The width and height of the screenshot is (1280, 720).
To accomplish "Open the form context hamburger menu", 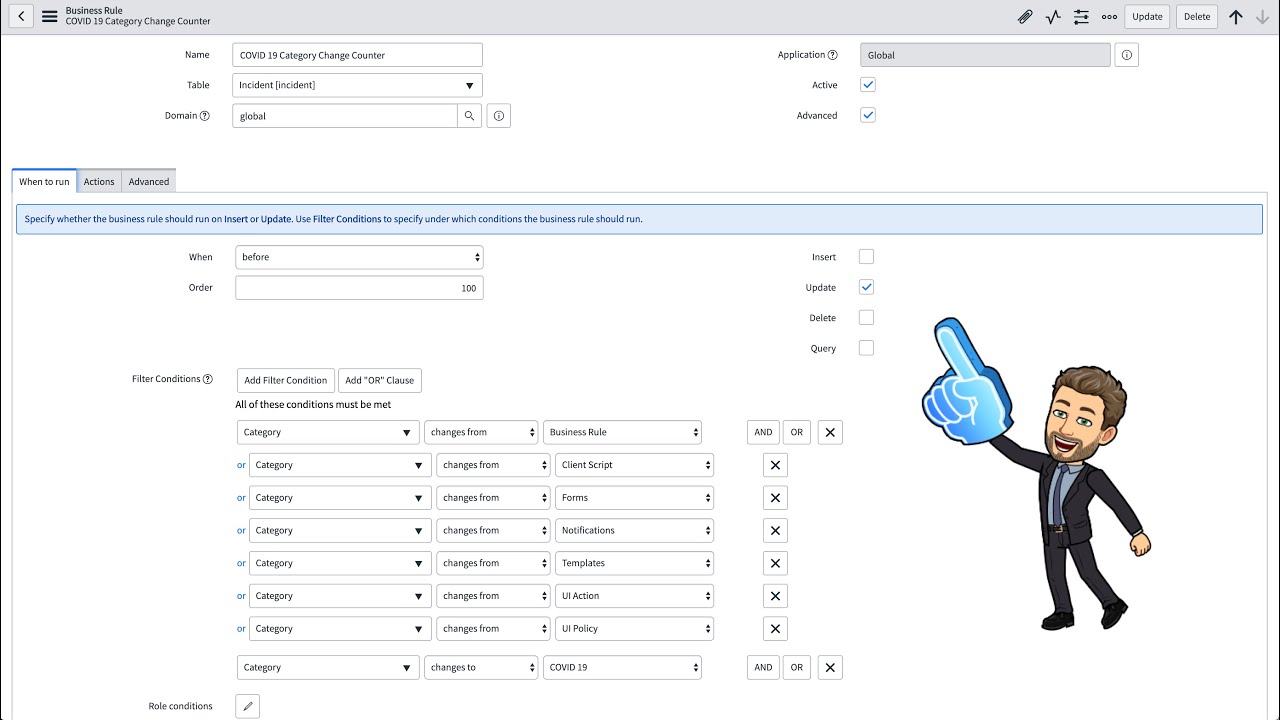I will click(x=49, y=16).
